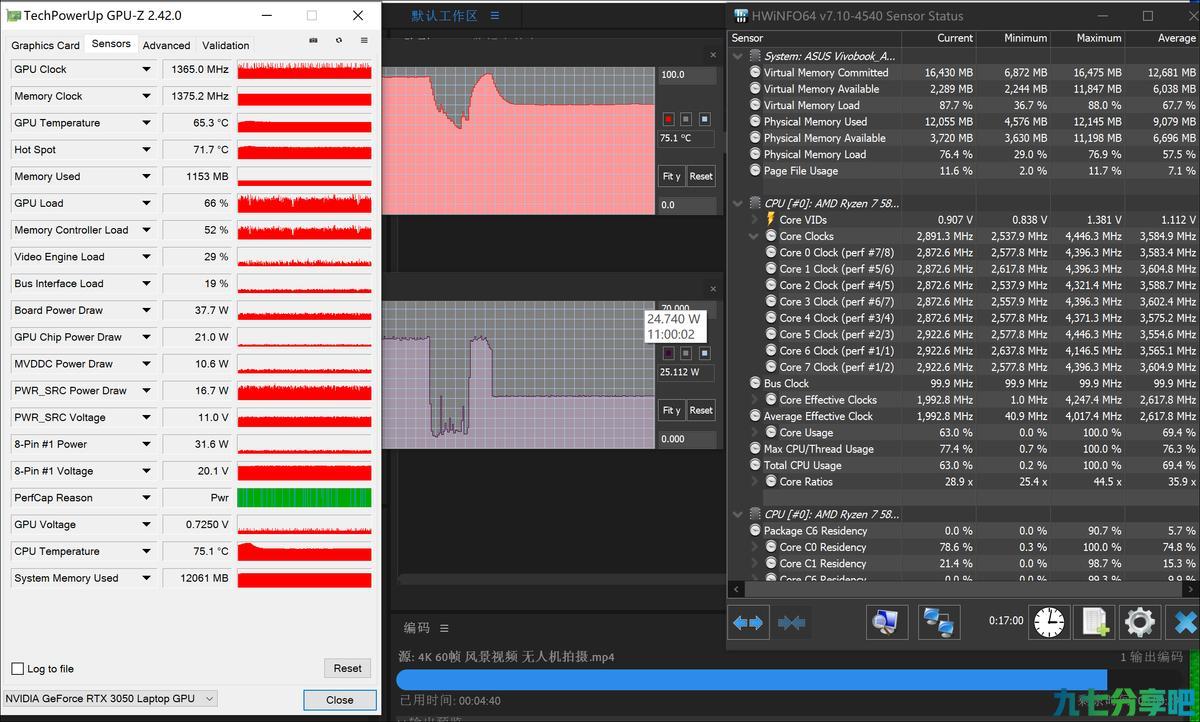The image size is (1200, 722).
Task: Click Reset on the temperature graph
Action: pyautogui.click(x=701, y=176)
